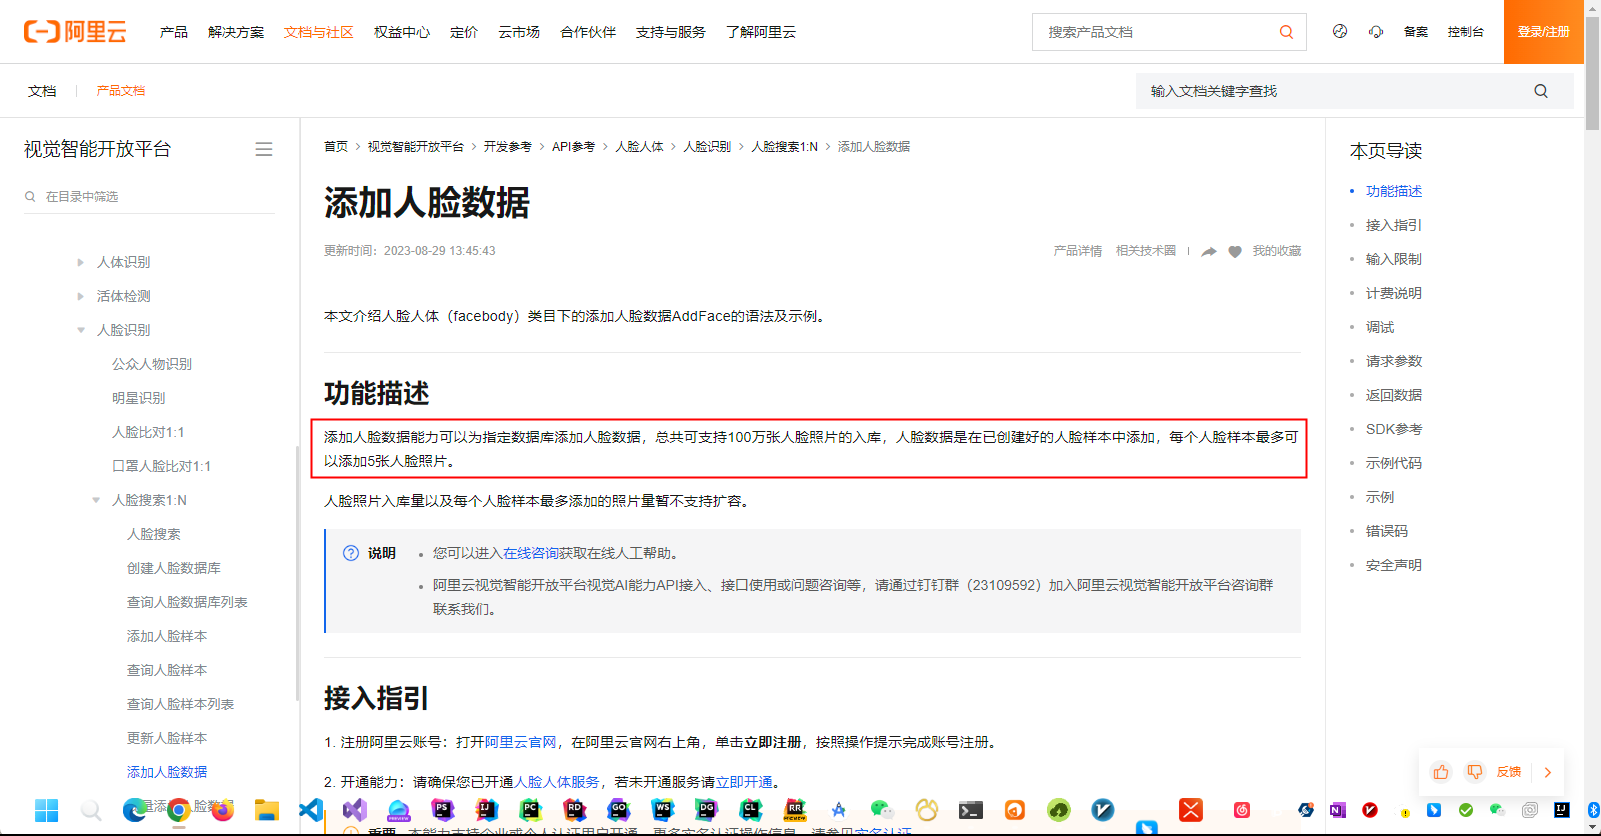Toggle the sidebar menu hamburger icon

264,149
